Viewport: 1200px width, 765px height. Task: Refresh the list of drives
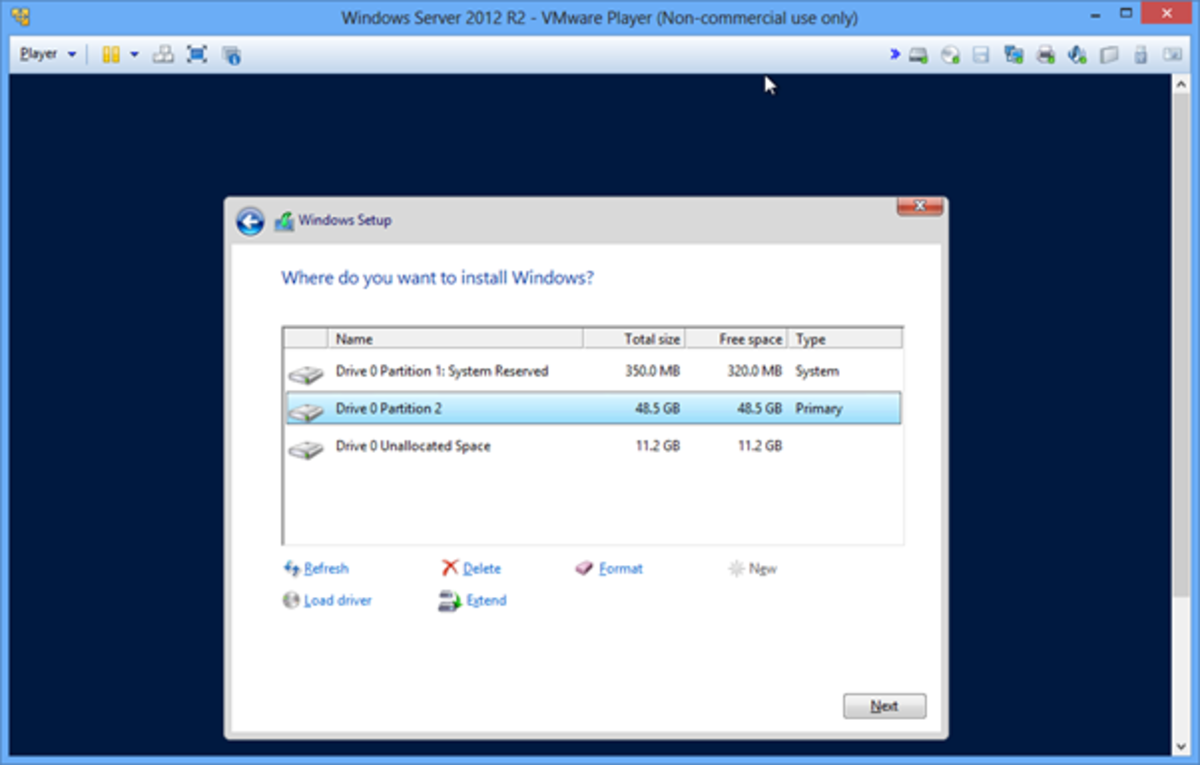point(322,568)
